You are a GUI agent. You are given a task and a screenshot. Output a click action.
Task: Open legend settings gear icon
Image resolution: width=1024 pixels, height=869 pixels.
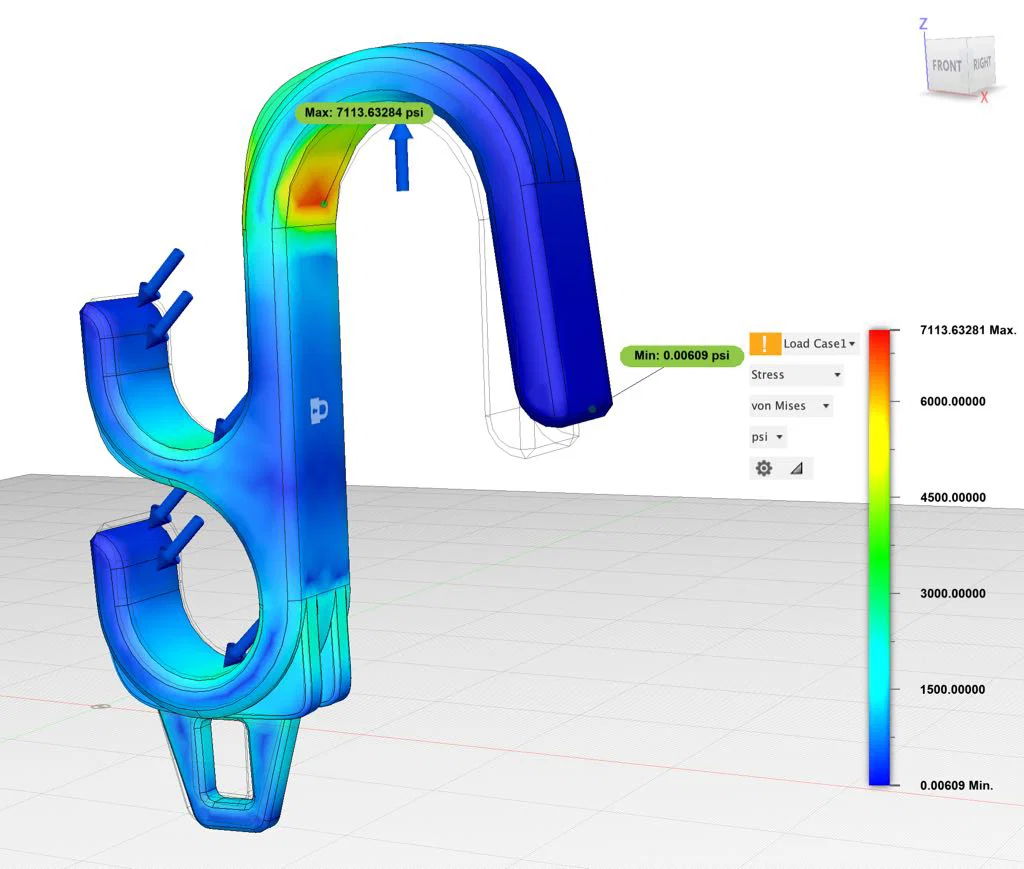[x=763, y=468]
